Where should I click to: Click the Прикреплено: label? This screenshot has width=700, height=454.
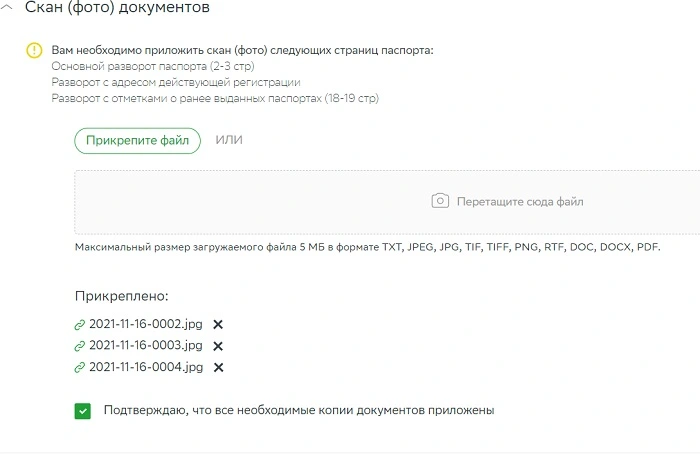121,296
